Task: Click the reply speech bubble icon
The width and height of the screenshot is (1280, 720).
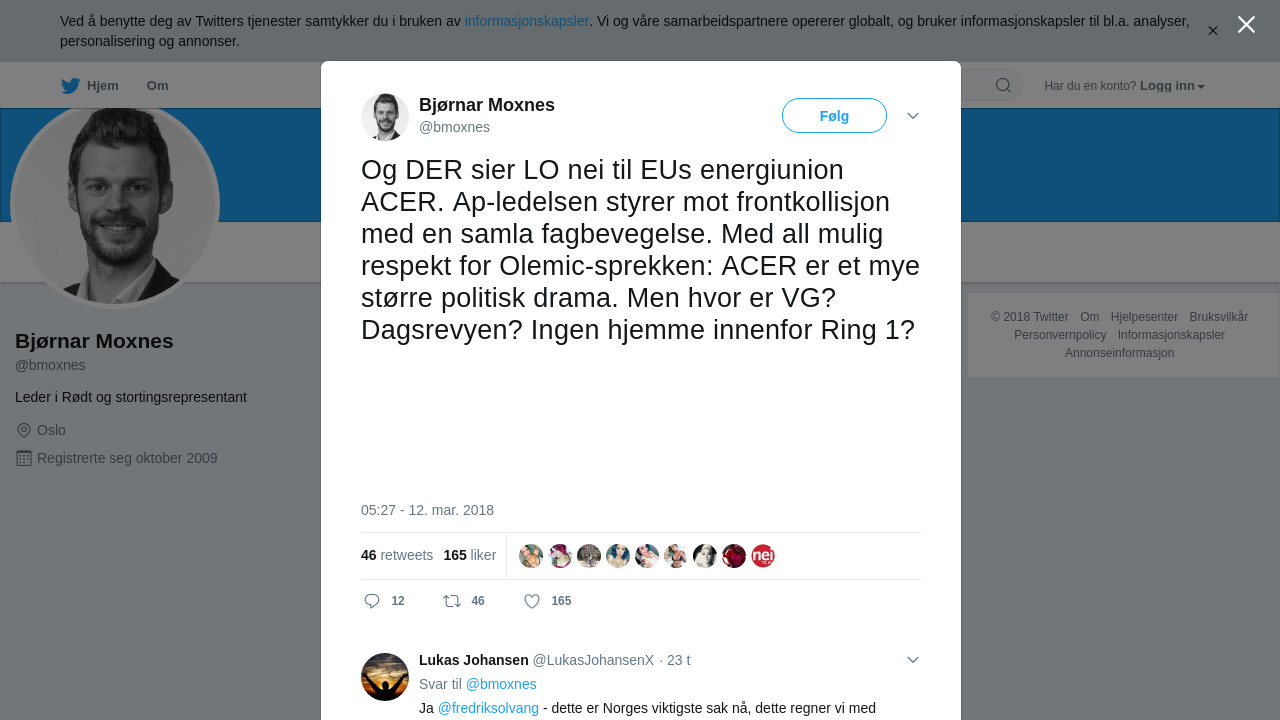Action: (372, 601)
